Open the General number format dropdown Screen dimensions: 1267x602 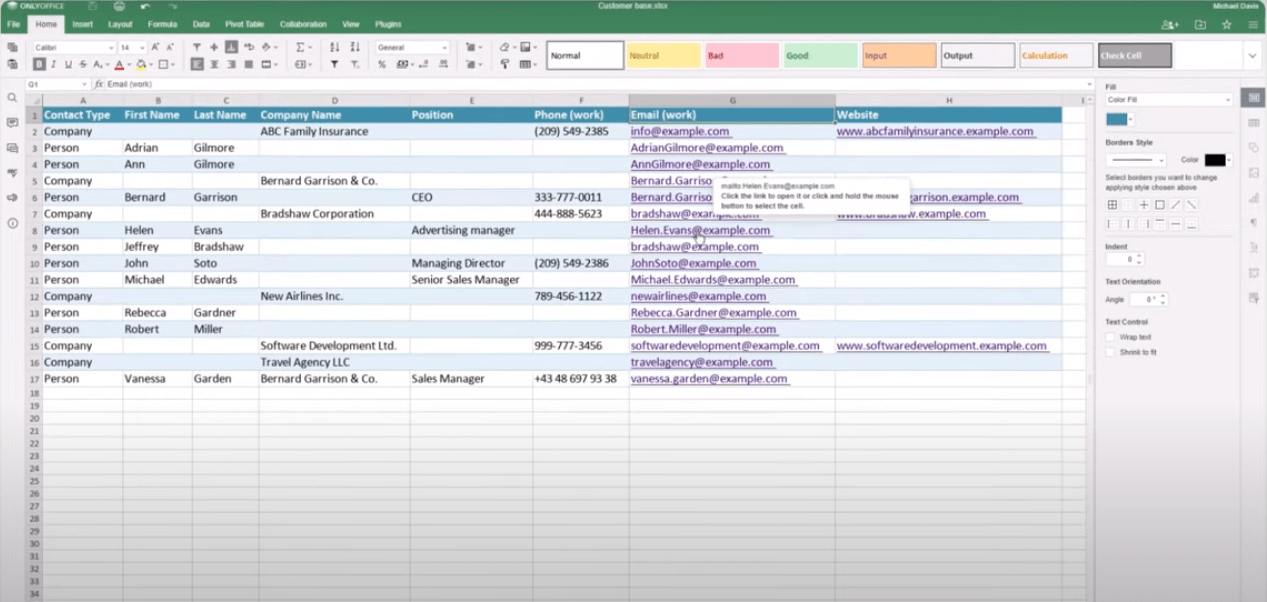(443, 48)
